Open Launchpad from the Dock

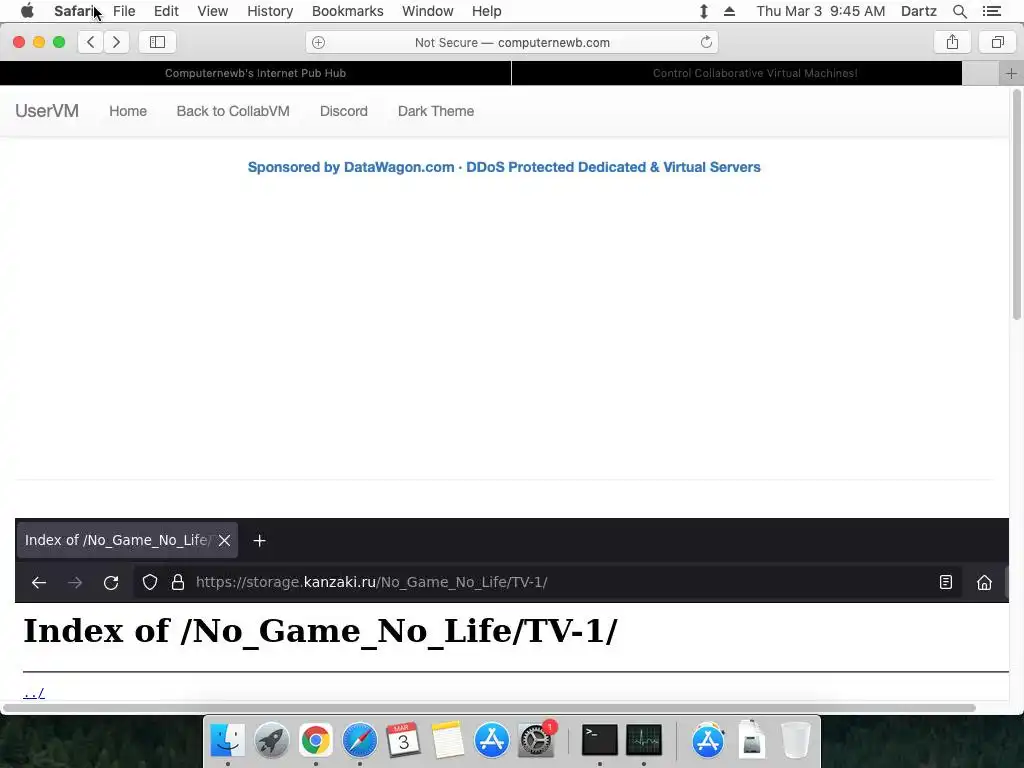pyautogui.click(x=271, y=740)
